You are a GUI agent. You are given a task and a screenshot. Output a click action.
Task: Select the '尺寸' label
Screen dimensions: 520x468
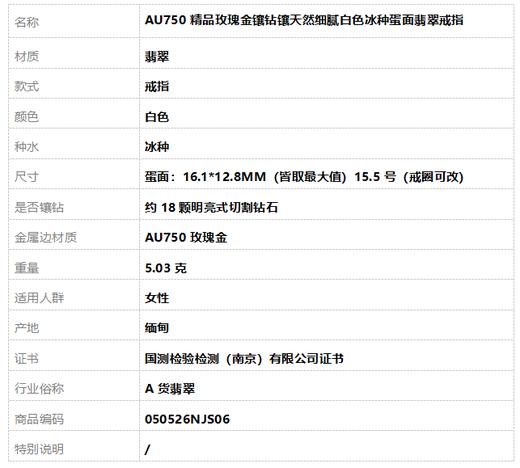point(27,177)
